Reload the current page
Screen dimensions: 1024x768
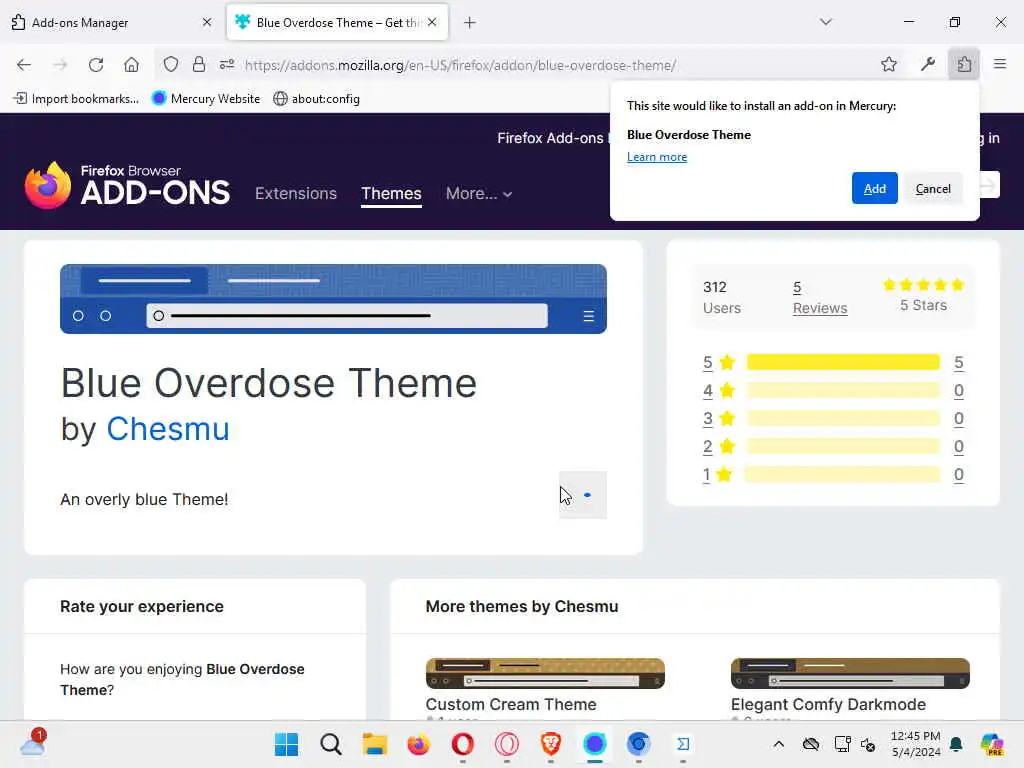click(96, 65)
